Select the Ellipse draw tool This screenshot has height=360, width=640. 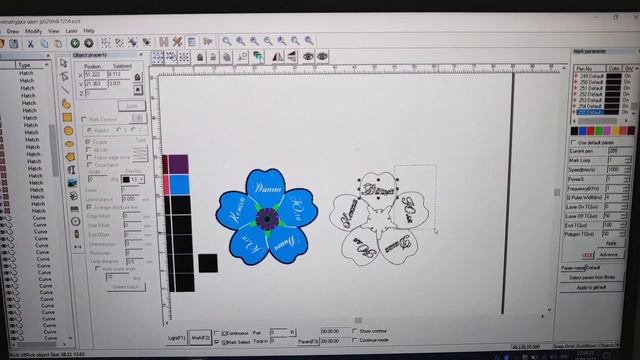(69, 144)
